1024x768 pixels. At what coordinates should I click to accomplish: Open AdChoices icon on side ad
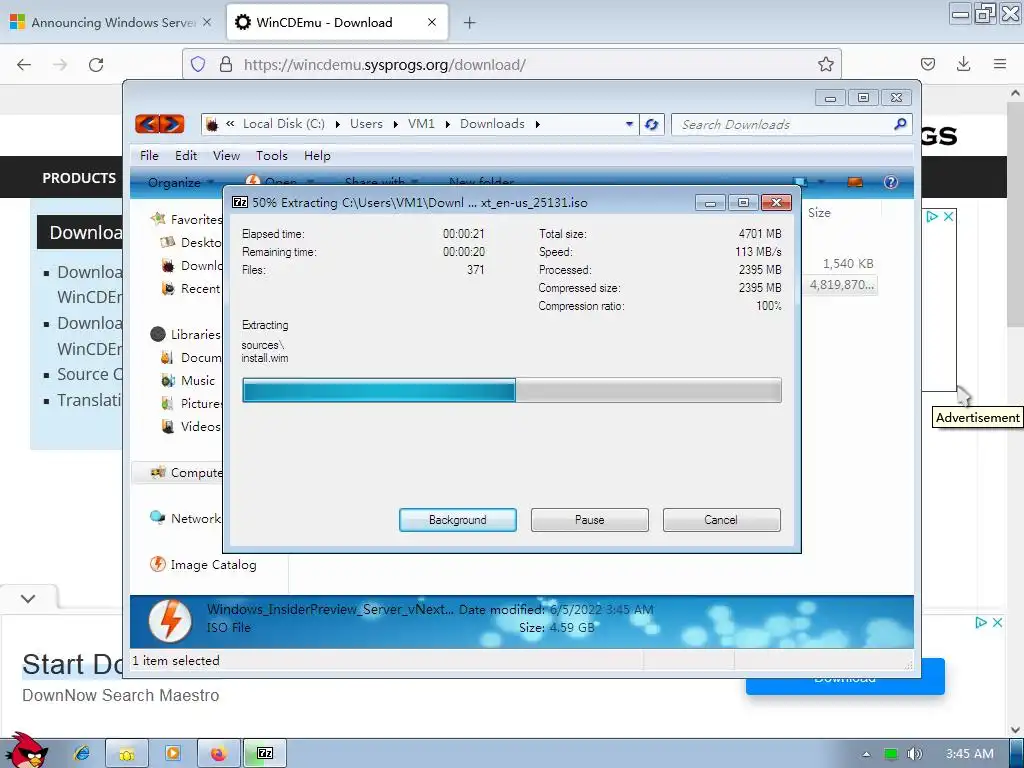933,216
